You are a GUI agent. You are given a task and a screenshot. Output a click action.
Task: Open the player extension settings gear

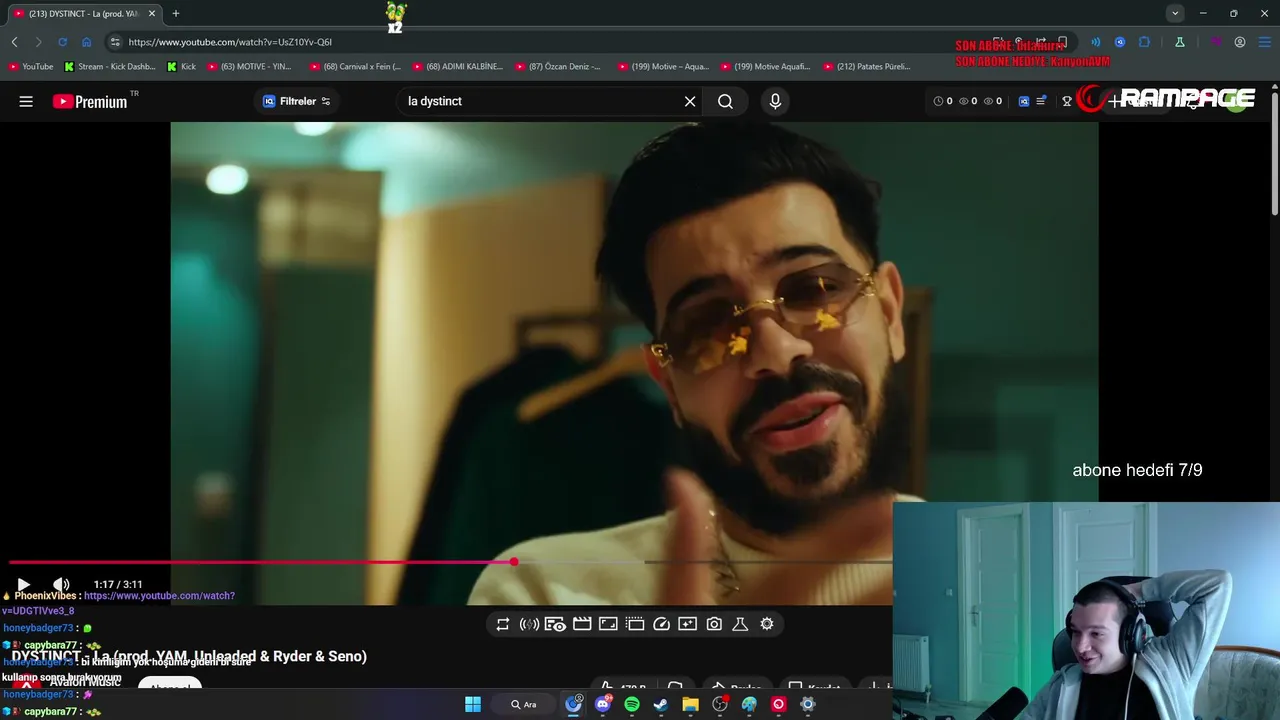pos(767,624)
